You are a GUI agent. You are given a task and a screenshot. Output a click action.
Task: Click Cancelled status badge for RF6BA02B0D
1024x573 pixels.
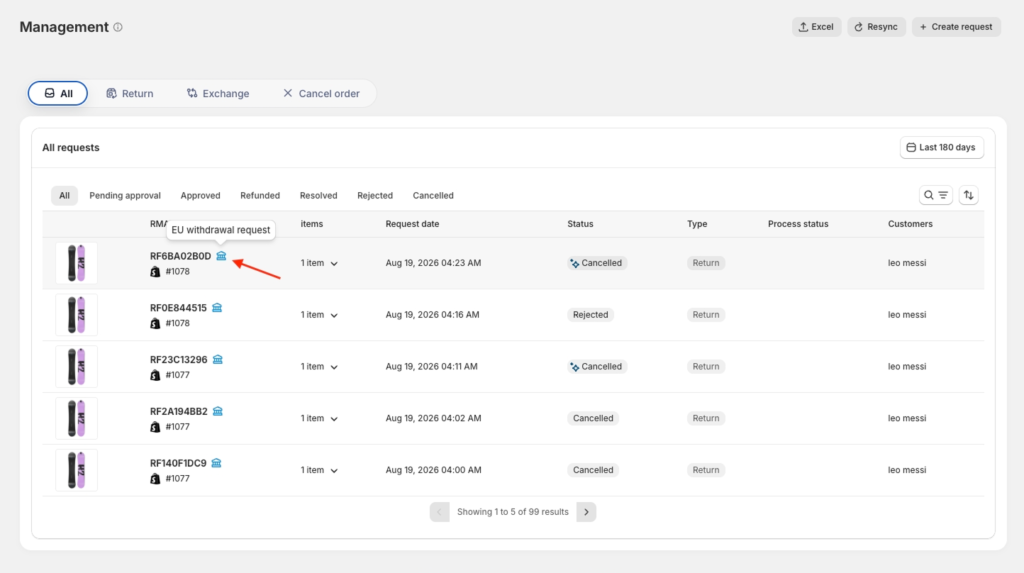coord(597,263)
